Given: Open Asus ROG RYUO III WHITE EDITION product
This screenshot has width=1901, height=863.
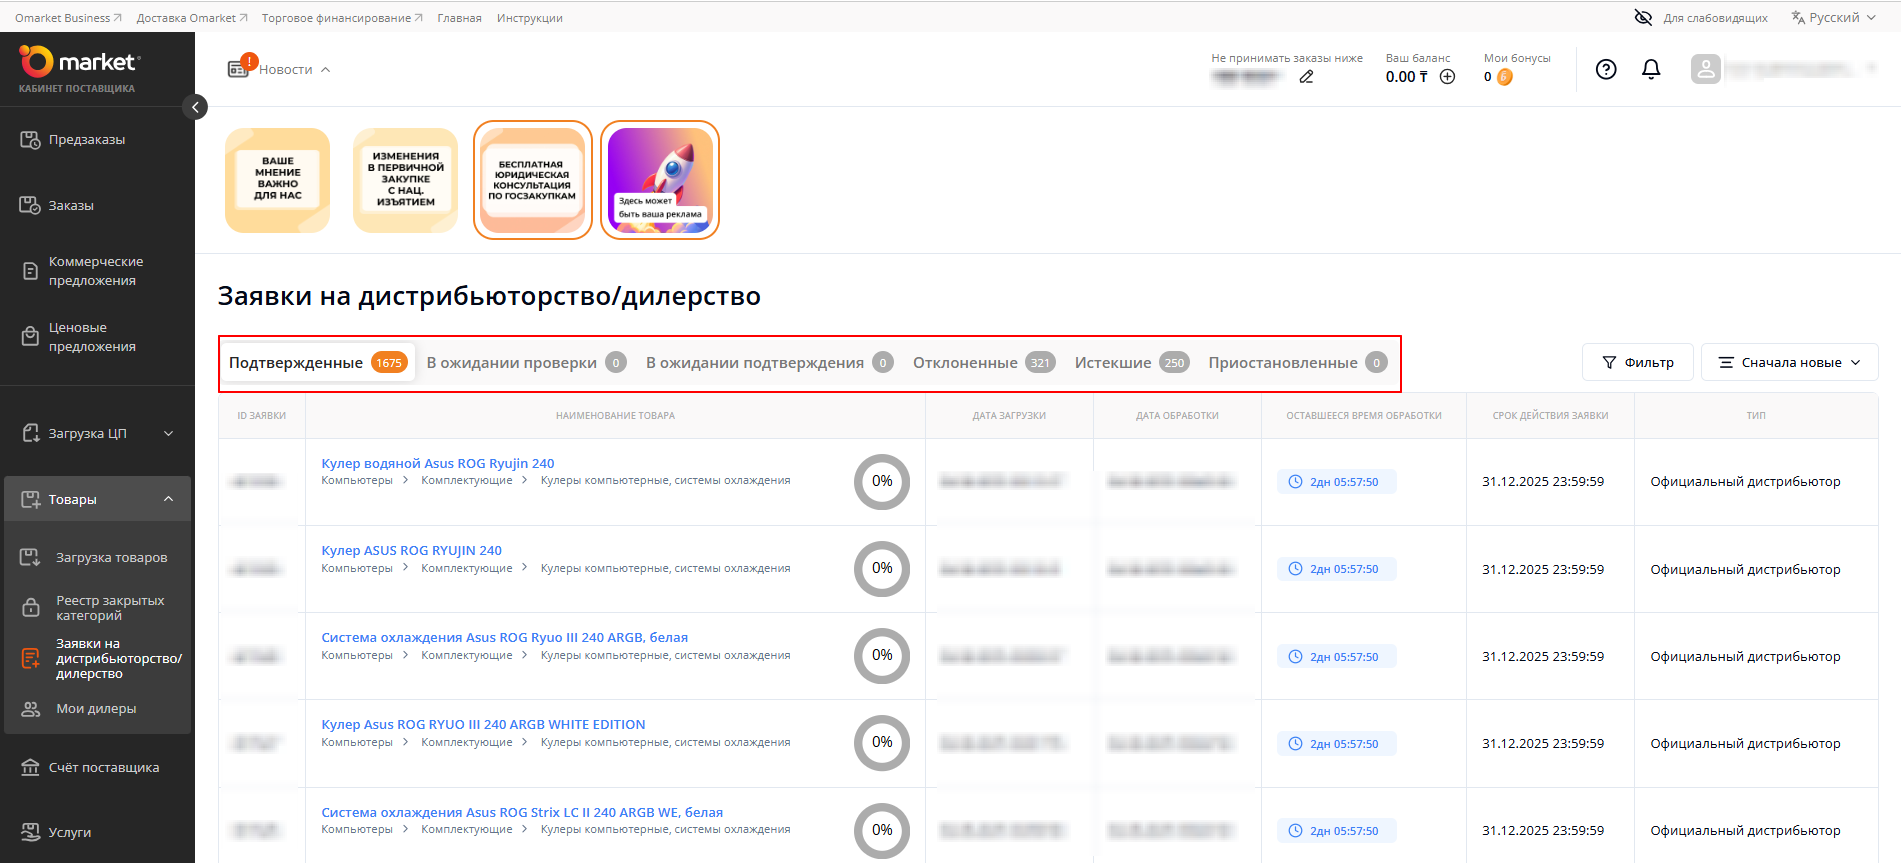Looking at the screenshot, I should [483, 724].
